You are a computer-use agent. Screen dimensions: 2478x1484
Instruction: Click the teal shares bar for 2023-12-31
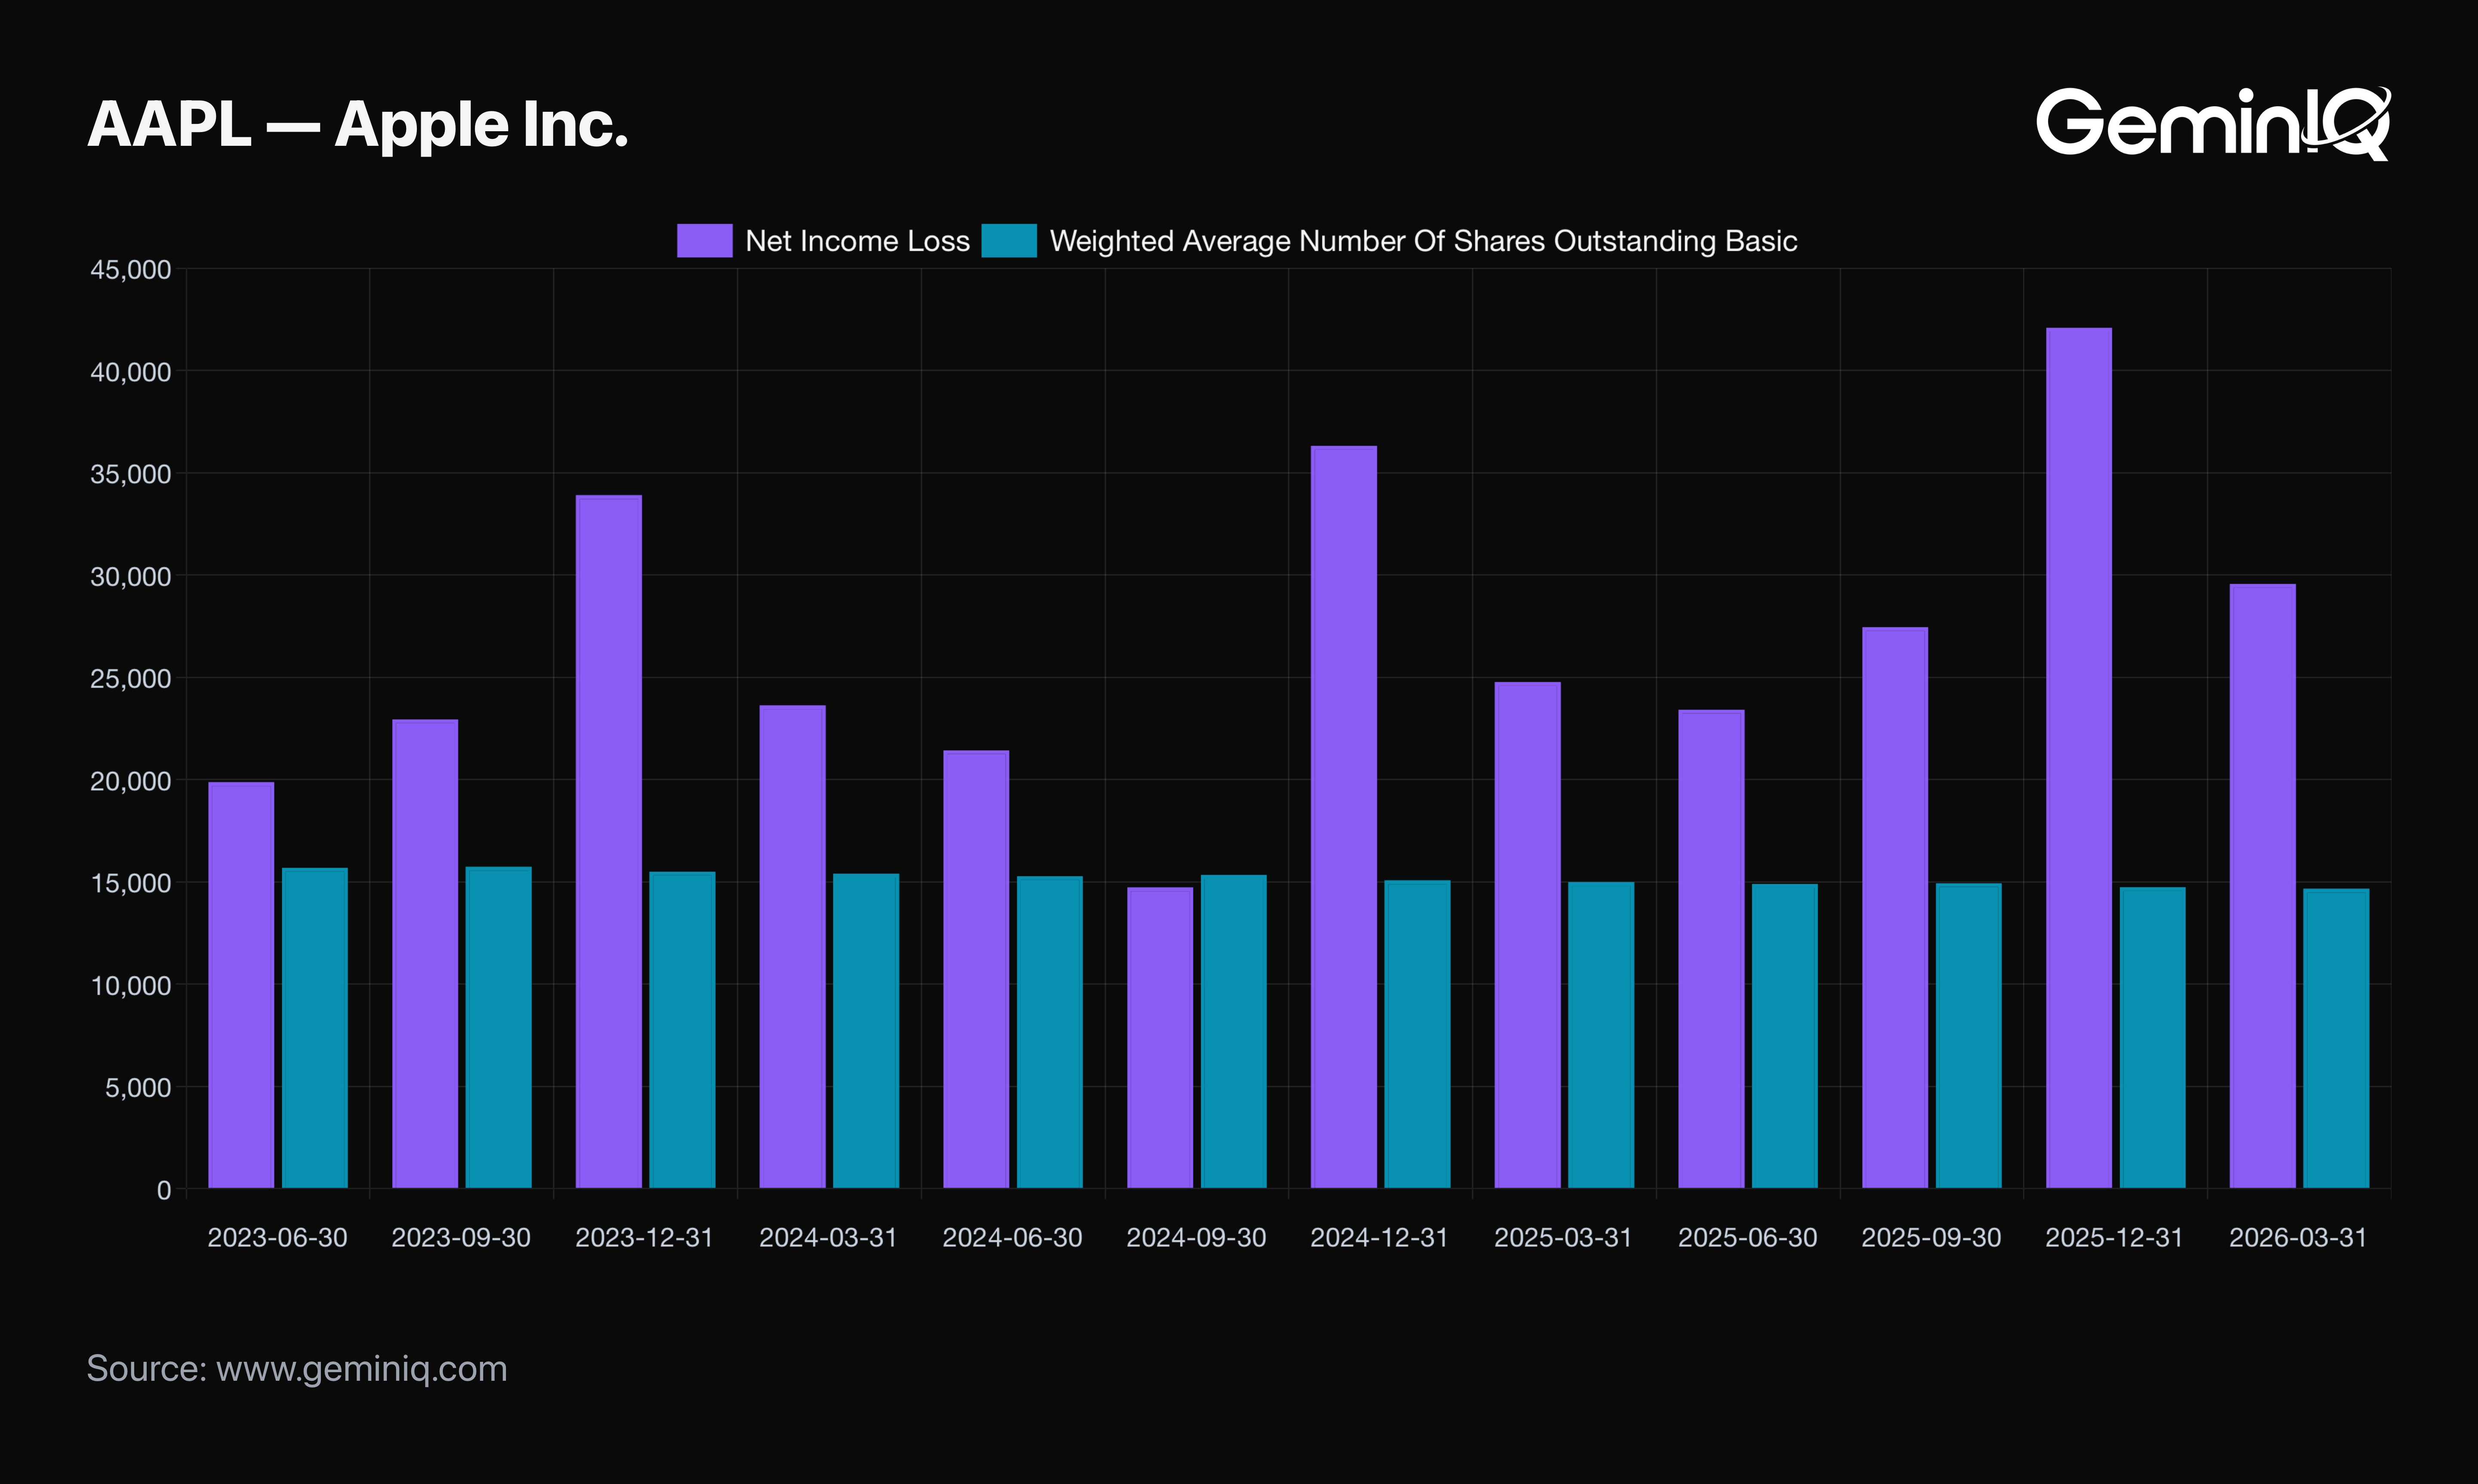click(x=682, y=1030)
